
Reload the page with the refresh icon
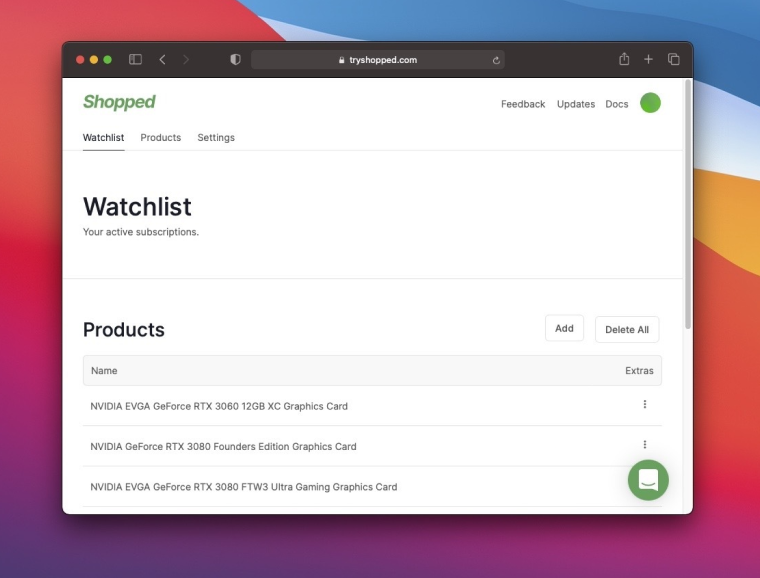coord(496,60)
